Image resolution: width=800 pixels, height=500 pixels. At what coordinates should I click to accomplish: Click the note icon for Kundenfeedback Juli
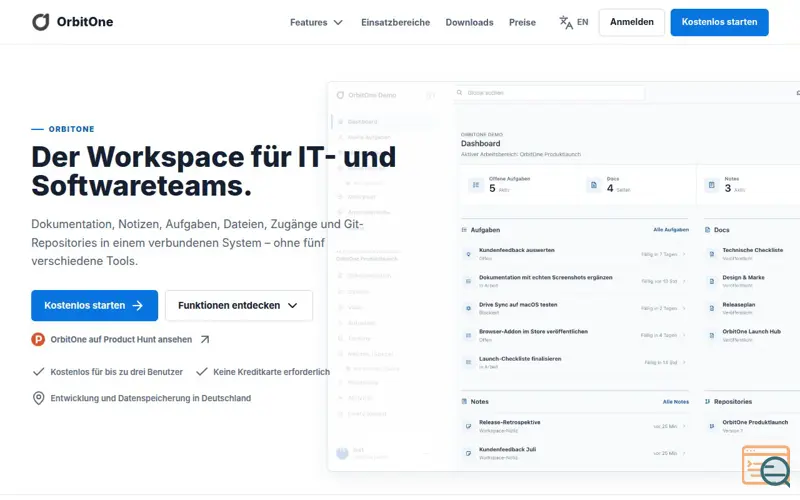[x=468, y=453]
